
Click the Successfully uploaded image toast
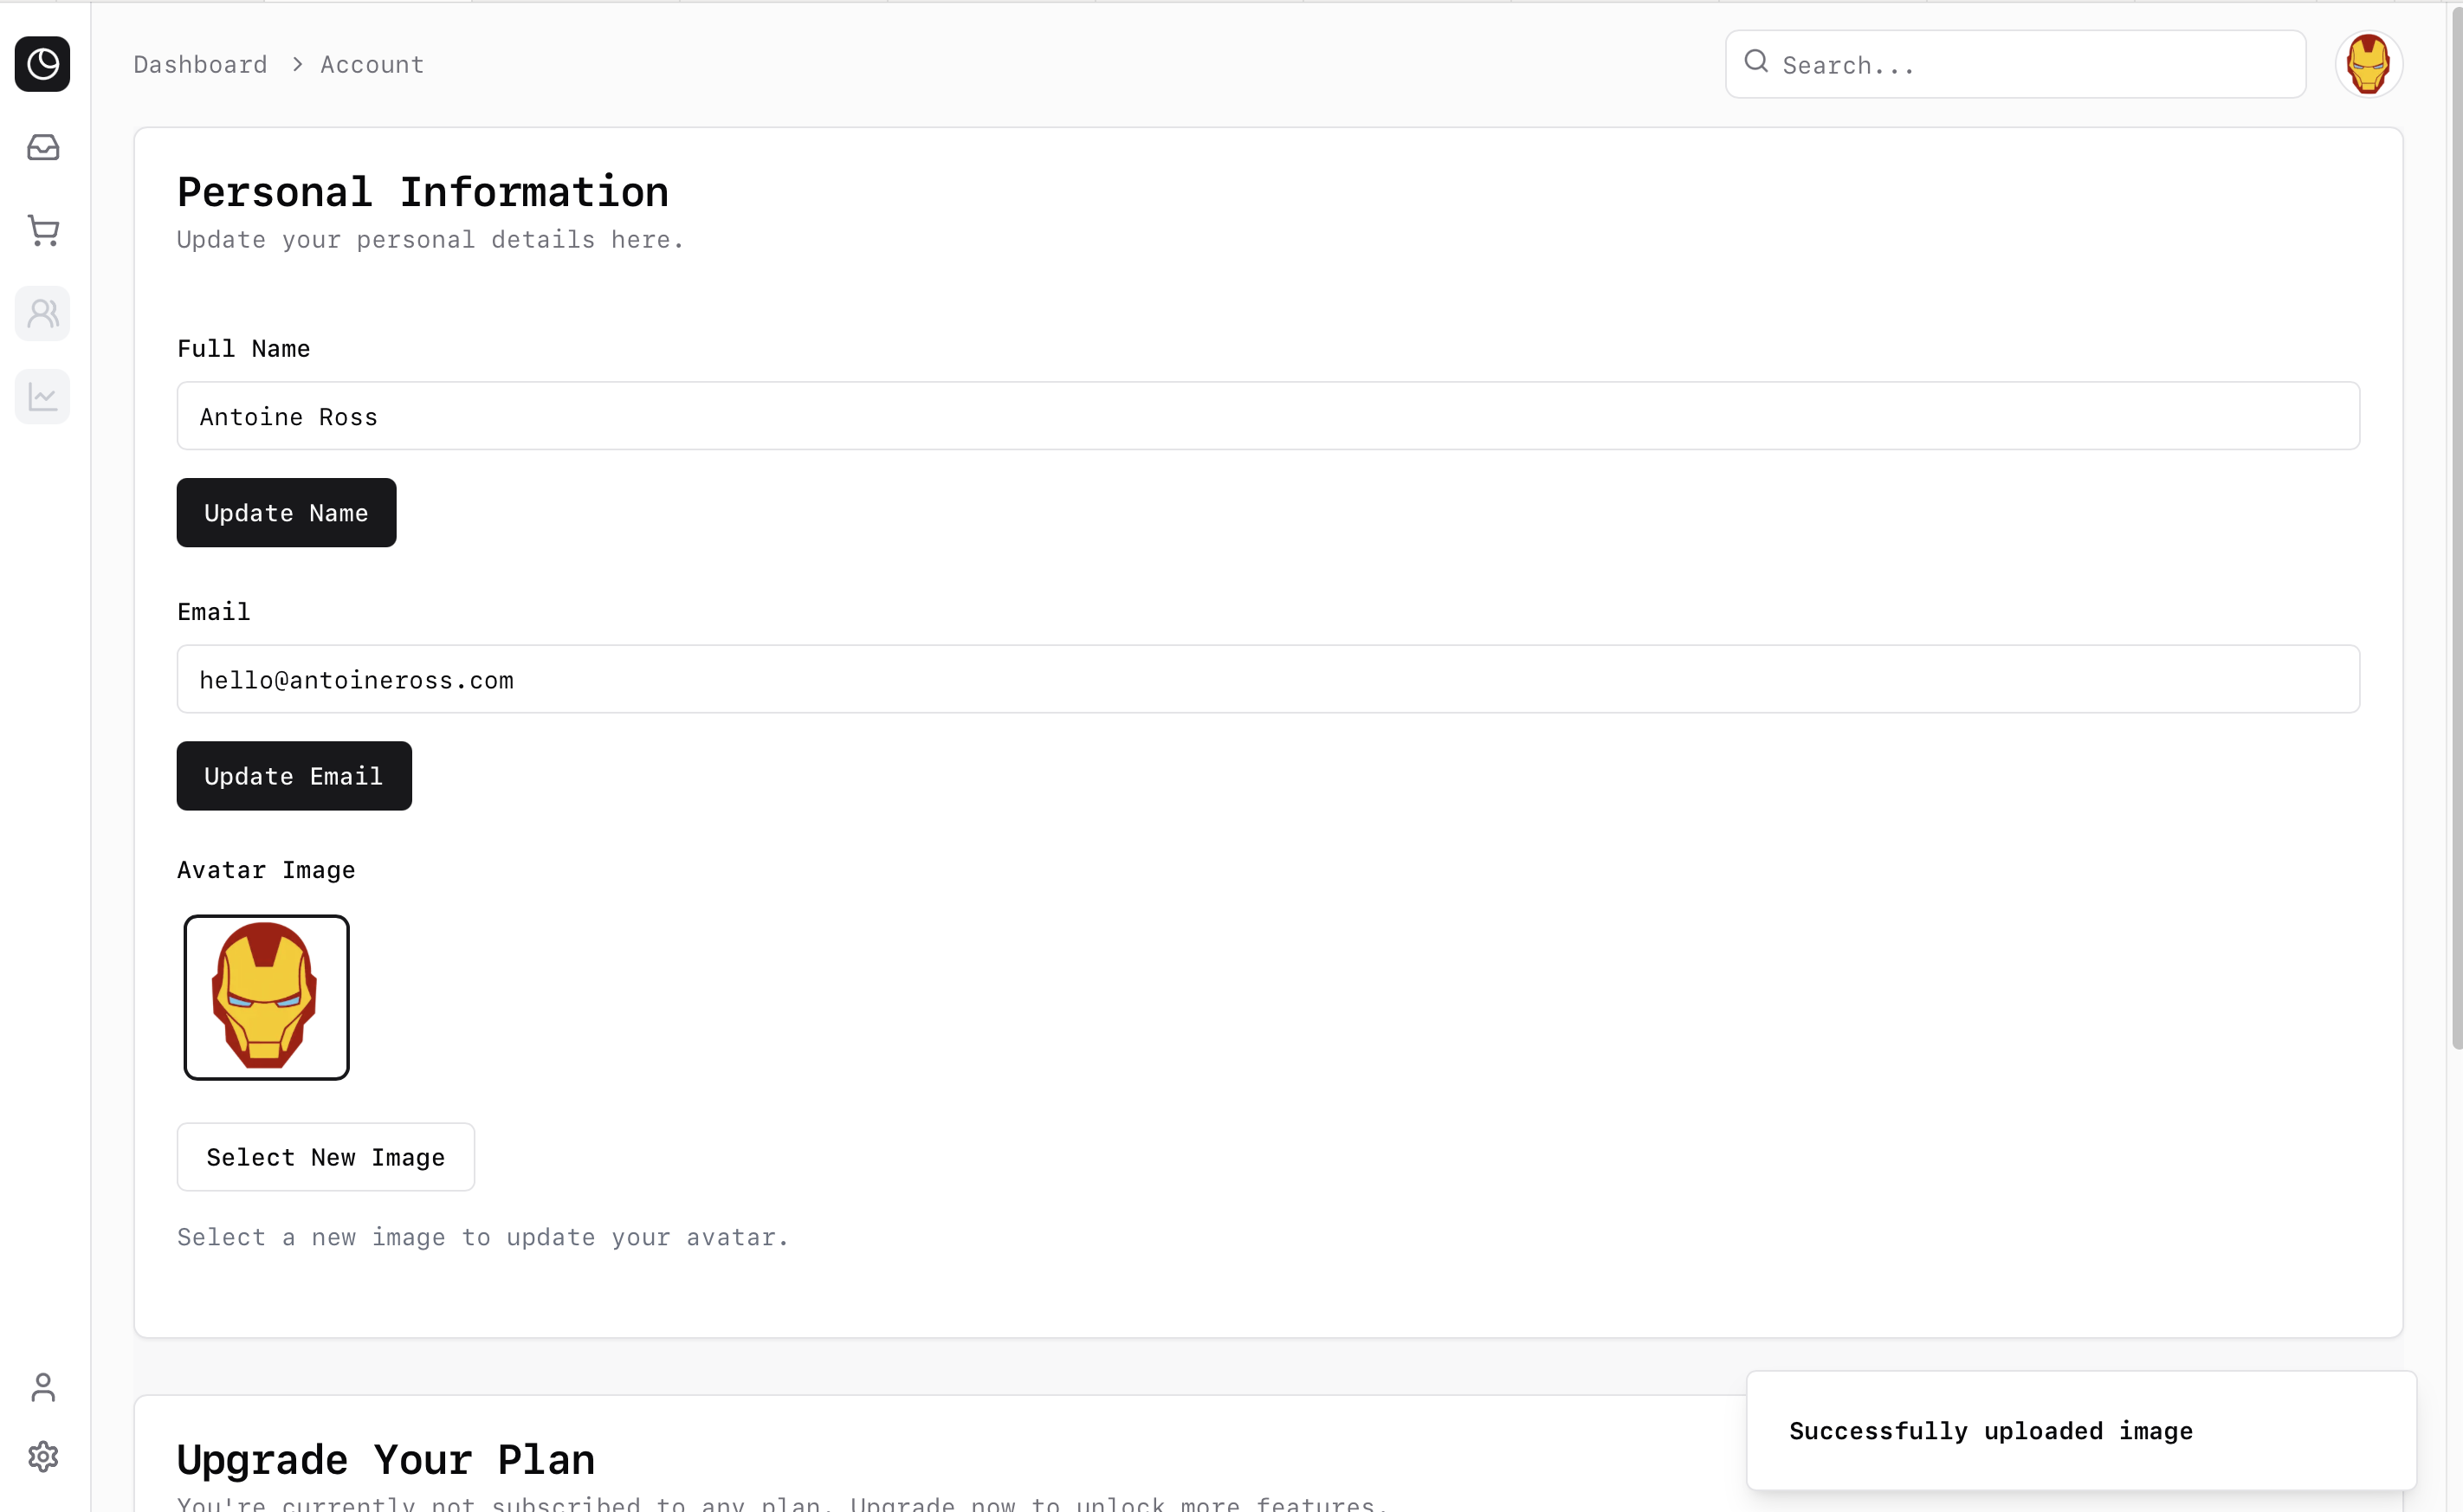tap(2080, 1430)
